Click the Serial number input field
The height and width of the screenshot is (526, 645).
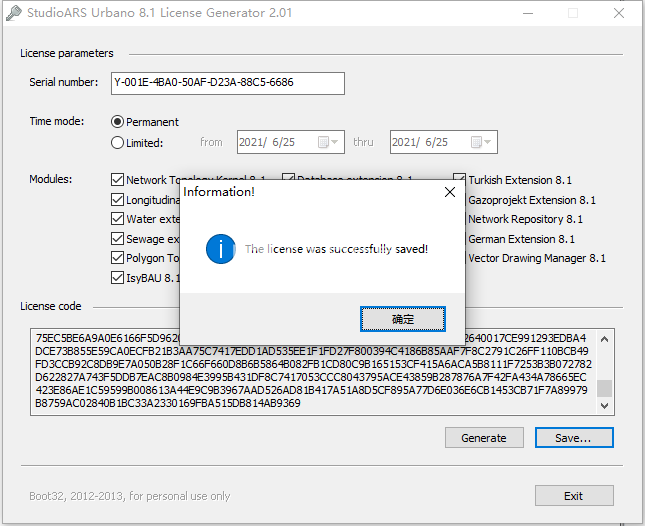228,83
